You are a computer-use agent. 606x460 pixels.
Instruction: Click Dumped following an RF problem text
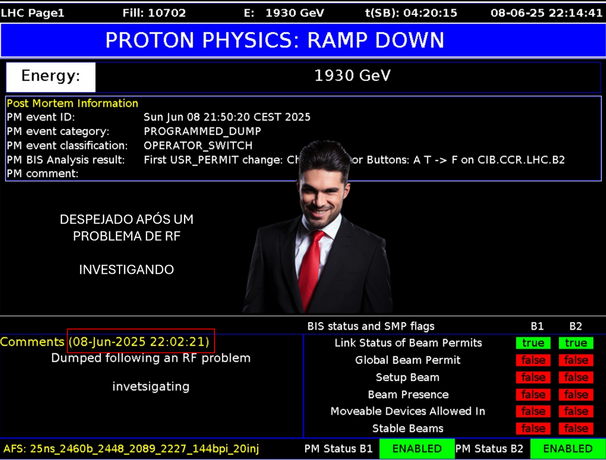click(x=151, y=358)
